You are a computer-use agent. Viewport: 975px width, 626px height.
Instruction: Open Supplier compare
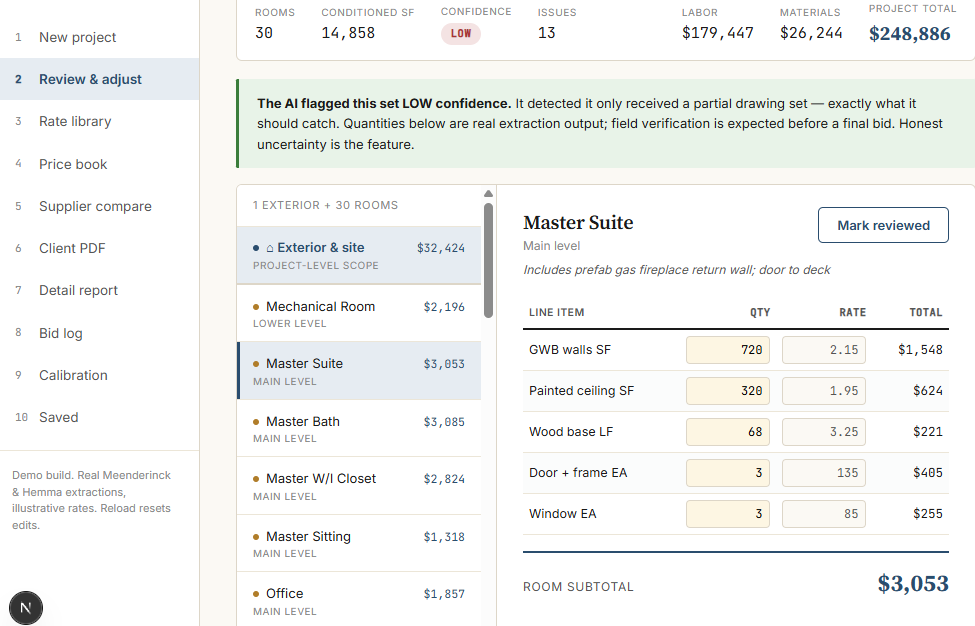[x=99, y=206]
